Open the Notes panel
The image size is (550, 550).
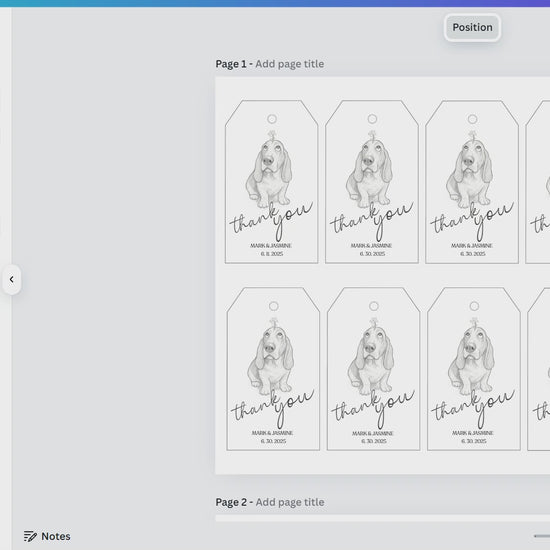click(x=47, y=536)
